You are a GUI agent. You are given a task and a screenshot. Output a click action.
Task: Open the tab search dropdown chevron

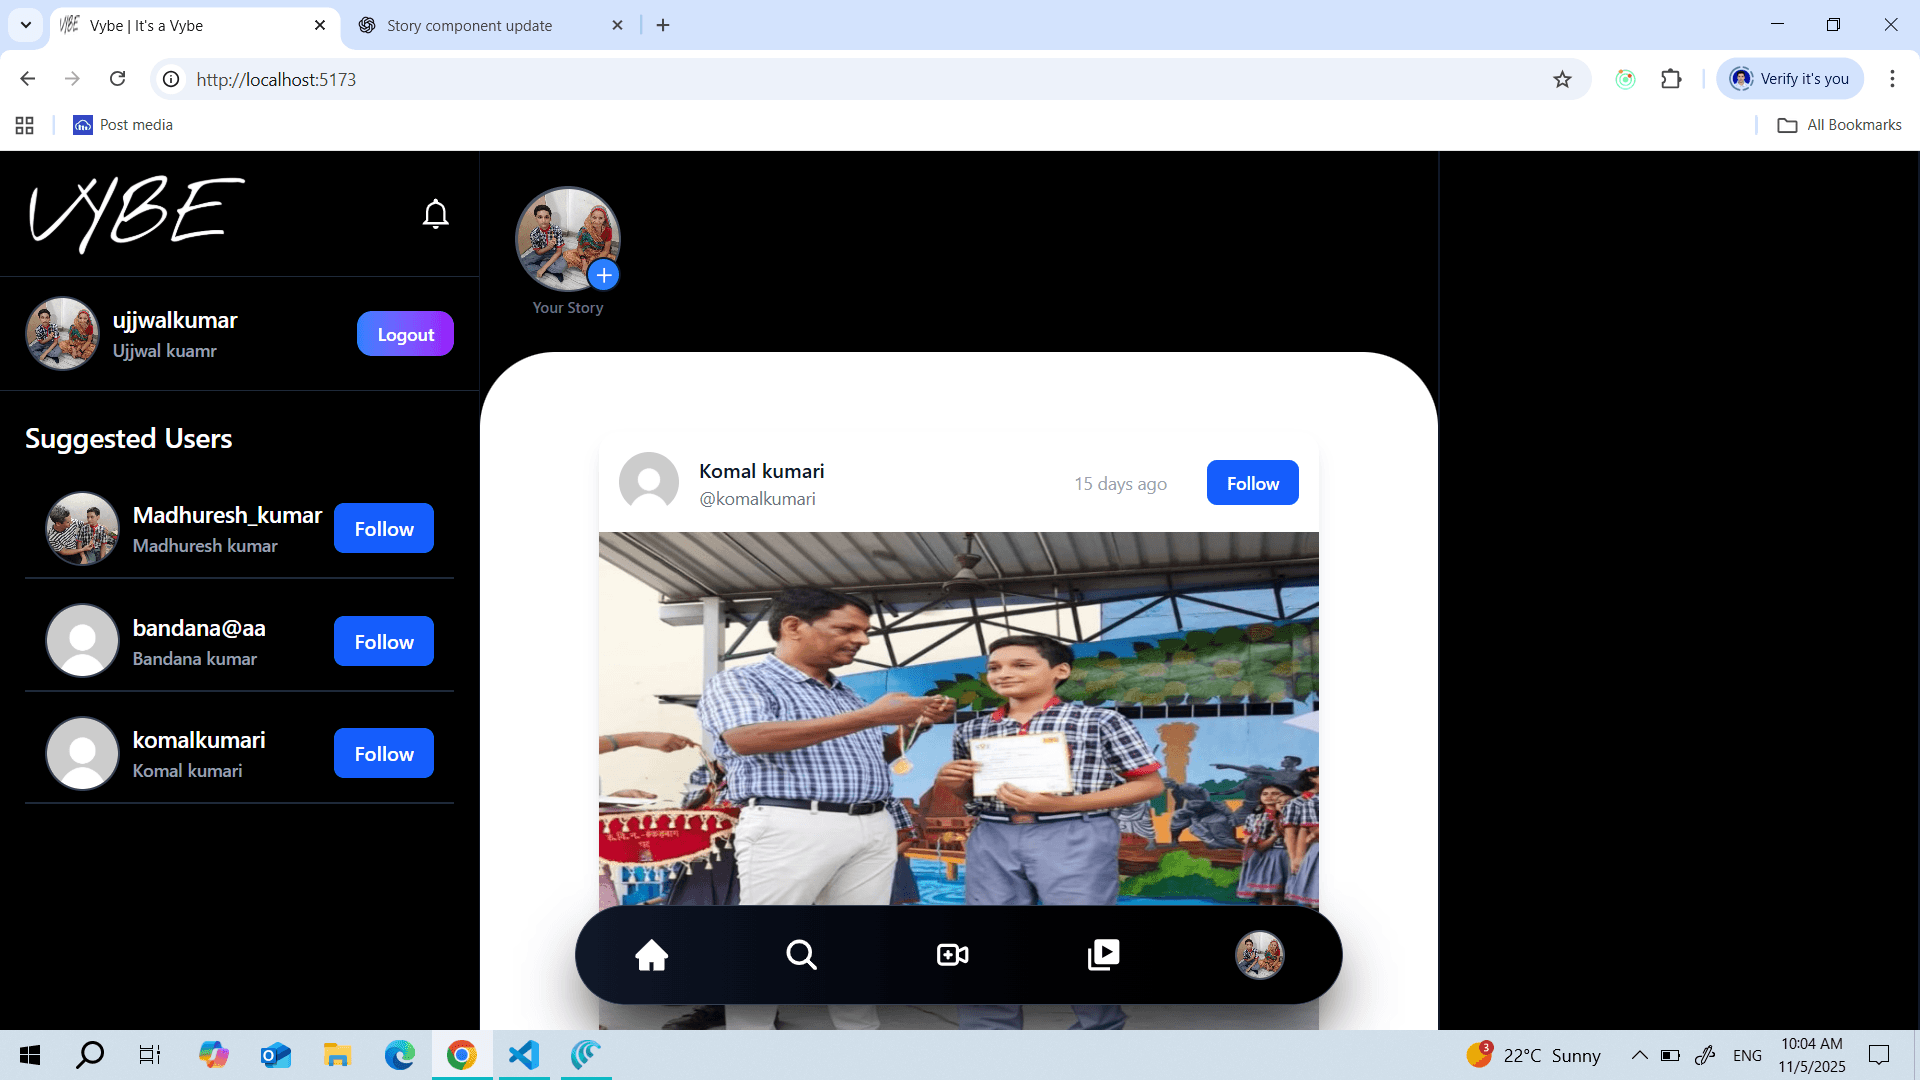tap(25, 25)
